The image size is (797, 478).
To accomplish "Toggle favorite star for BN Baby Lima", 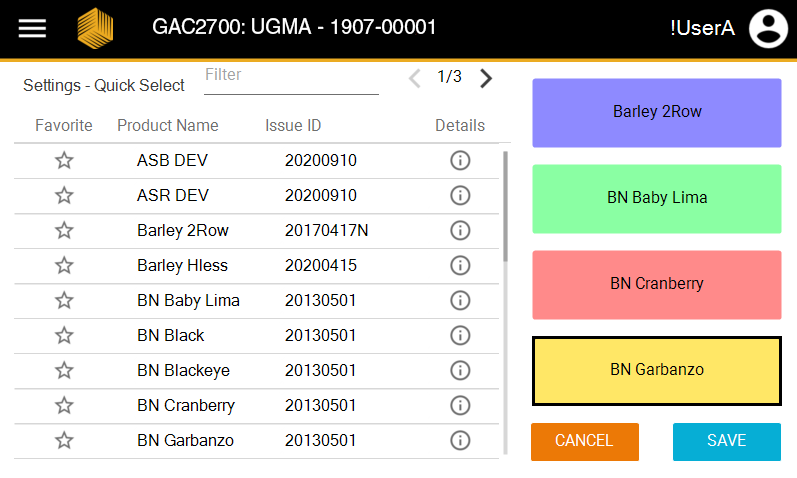I will [64, 301].
